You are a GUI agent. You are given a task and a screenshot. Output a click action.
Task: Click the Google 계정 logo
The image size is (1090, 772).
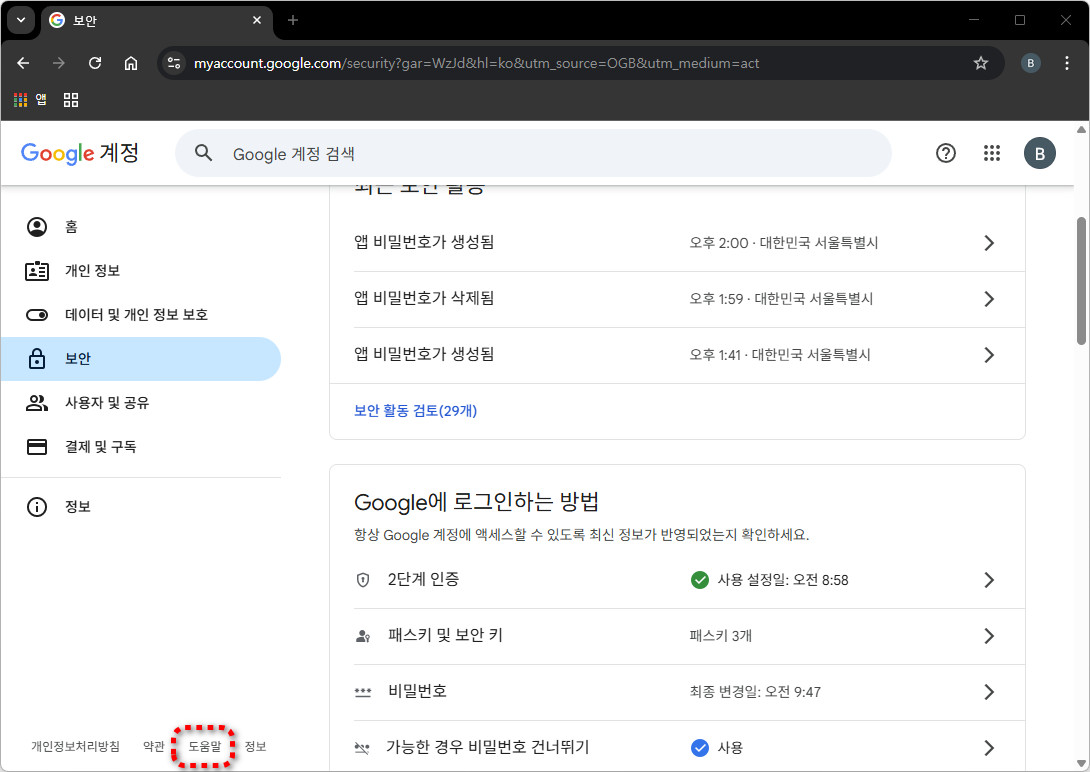point(80,153)
